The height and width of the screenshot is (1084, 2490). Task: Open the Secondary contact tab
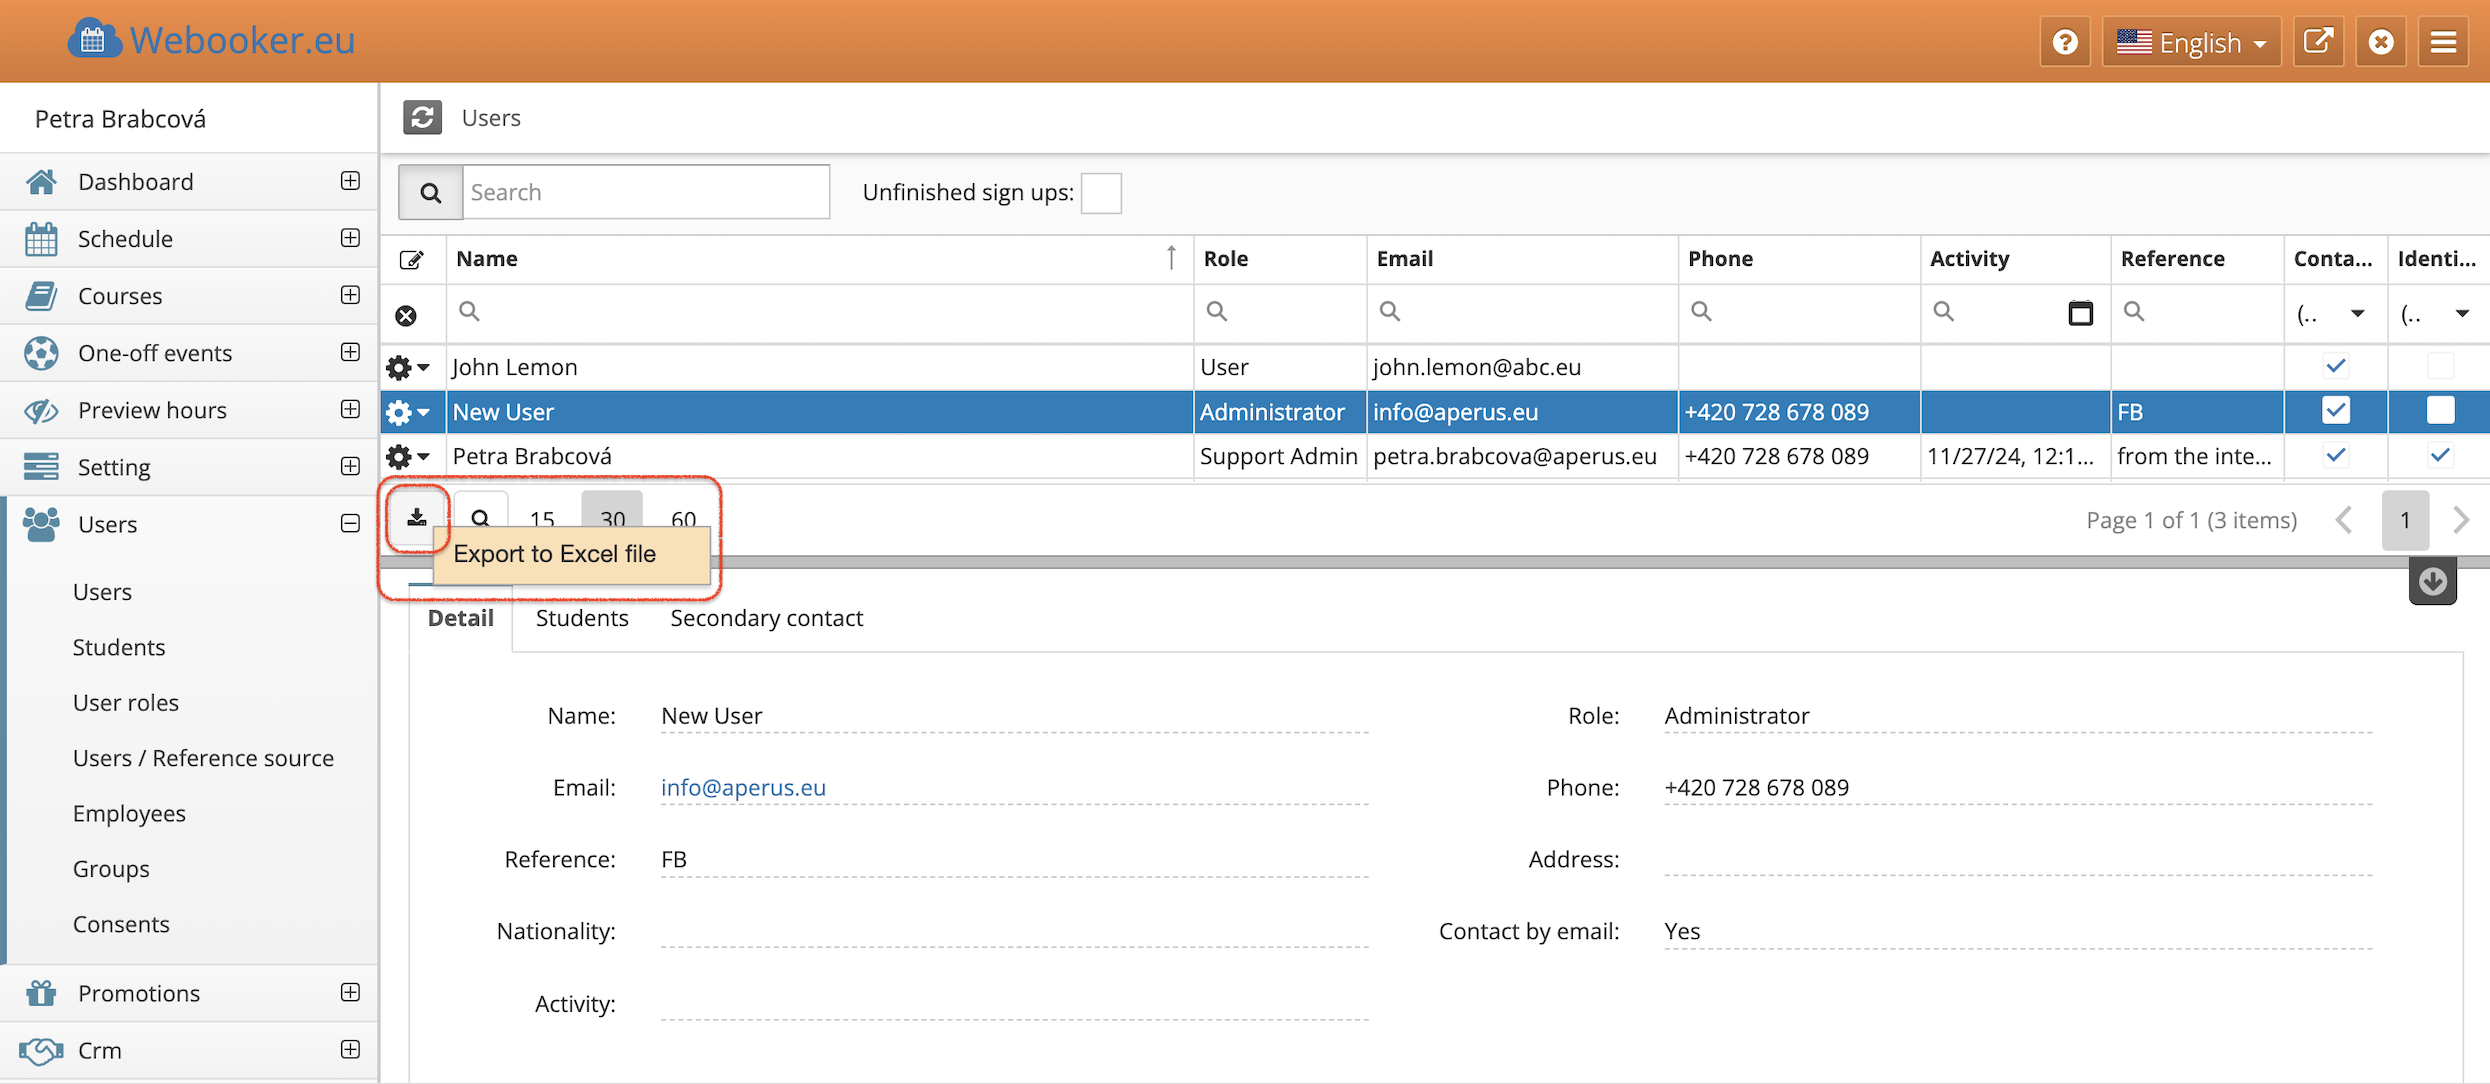pyautogui.click(x=766, y=618)
